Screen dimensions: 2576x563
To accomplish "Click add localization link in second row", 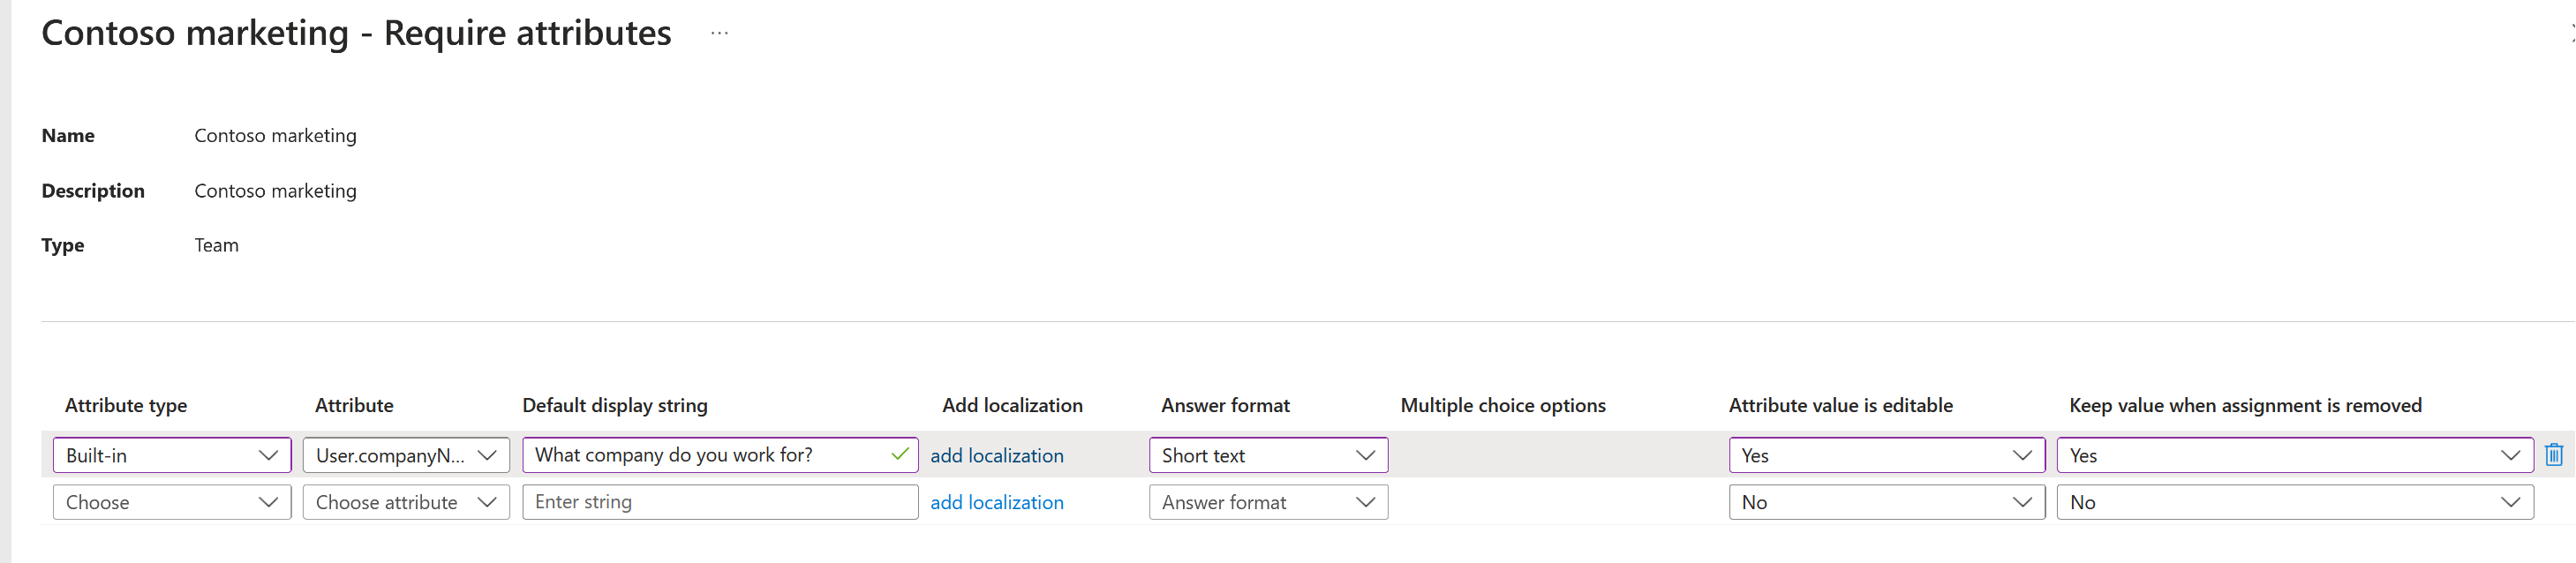I will point(996,502).
